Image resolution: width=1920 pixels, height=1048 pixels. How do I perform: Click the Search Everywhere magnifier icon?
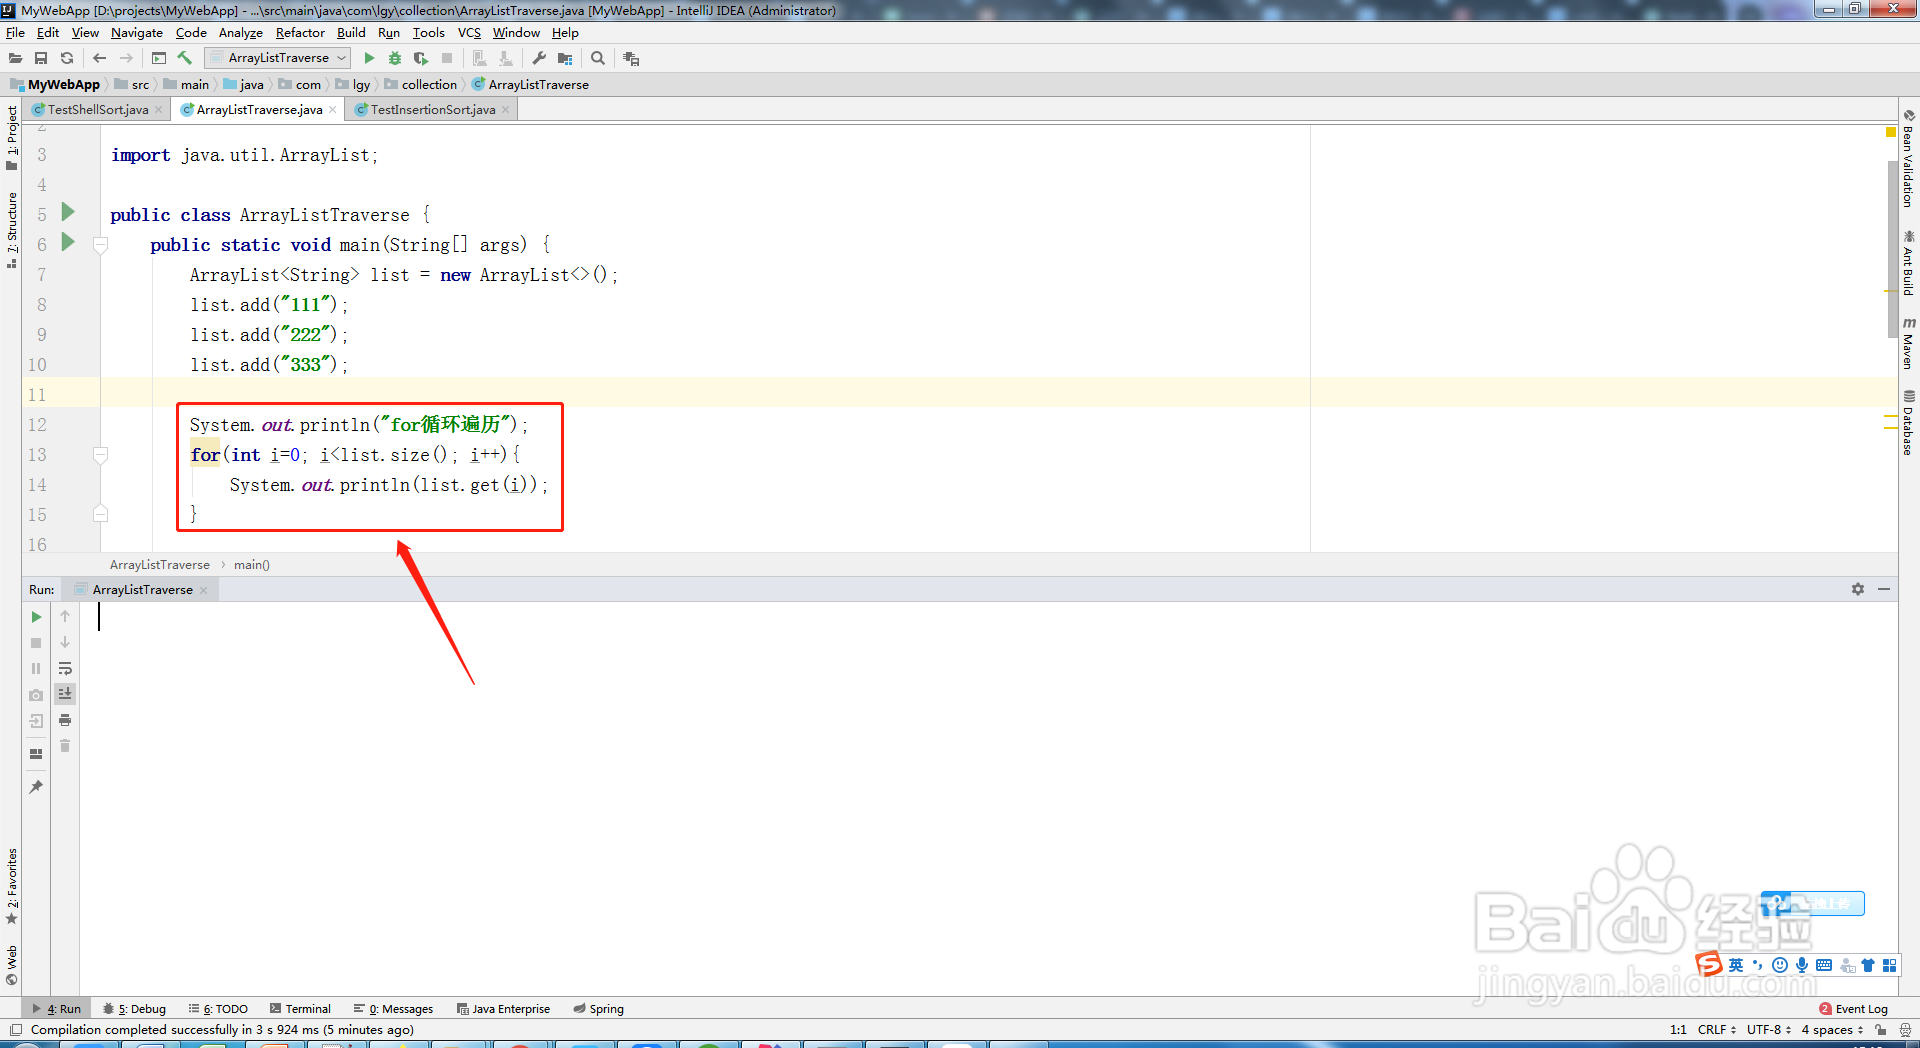point(598,58)
